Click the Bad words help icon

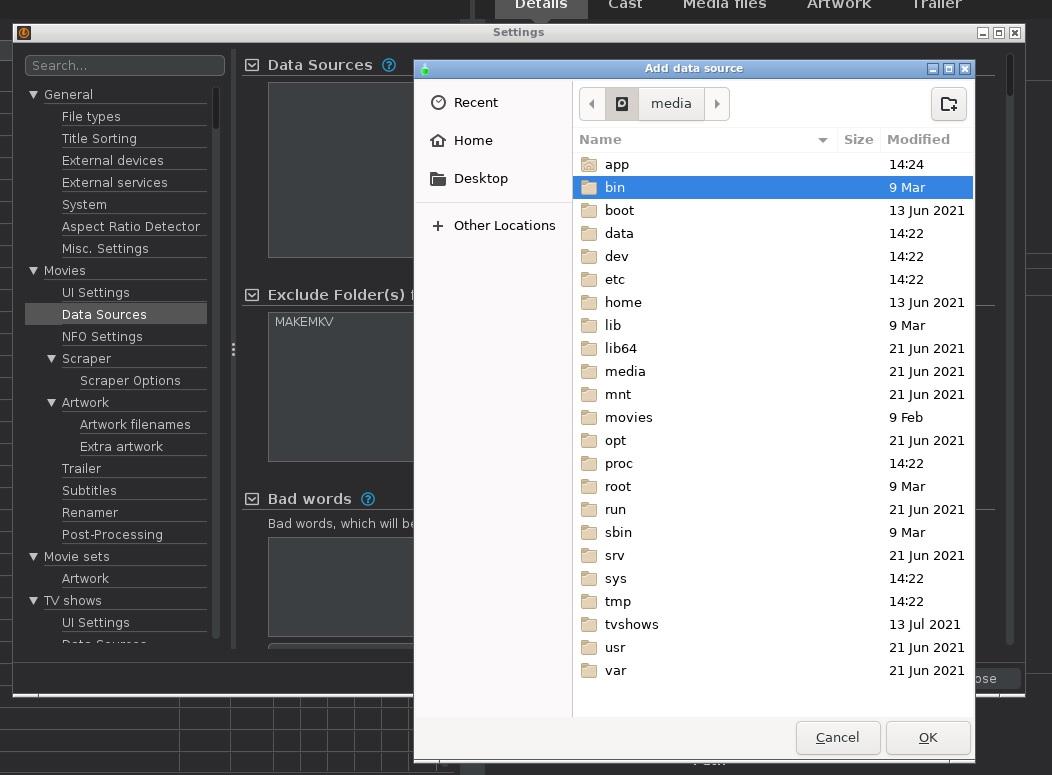click(x=368, y=499)
